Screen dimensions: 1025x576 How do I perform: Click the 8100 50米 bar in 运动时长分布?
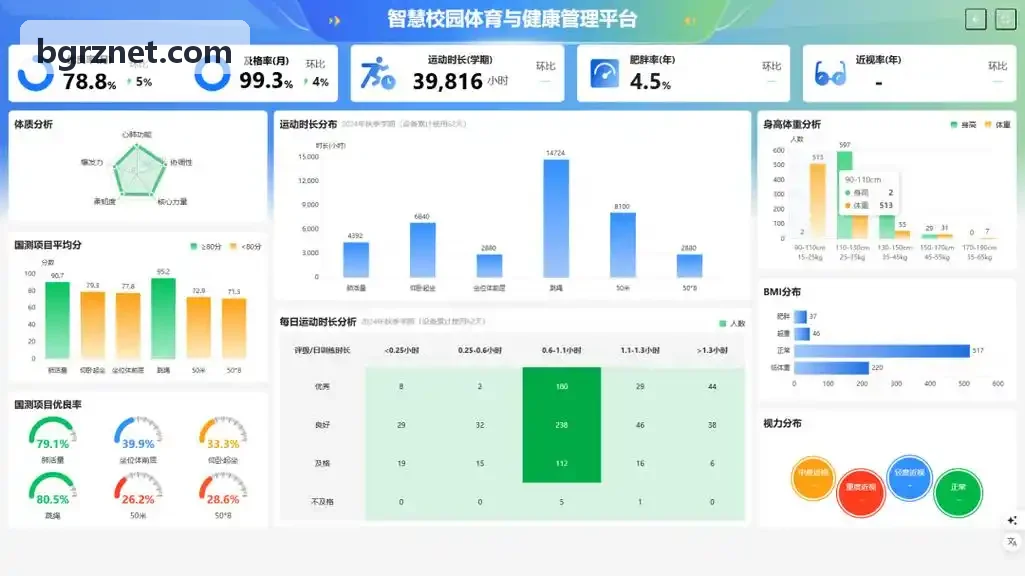coord(622,245)
